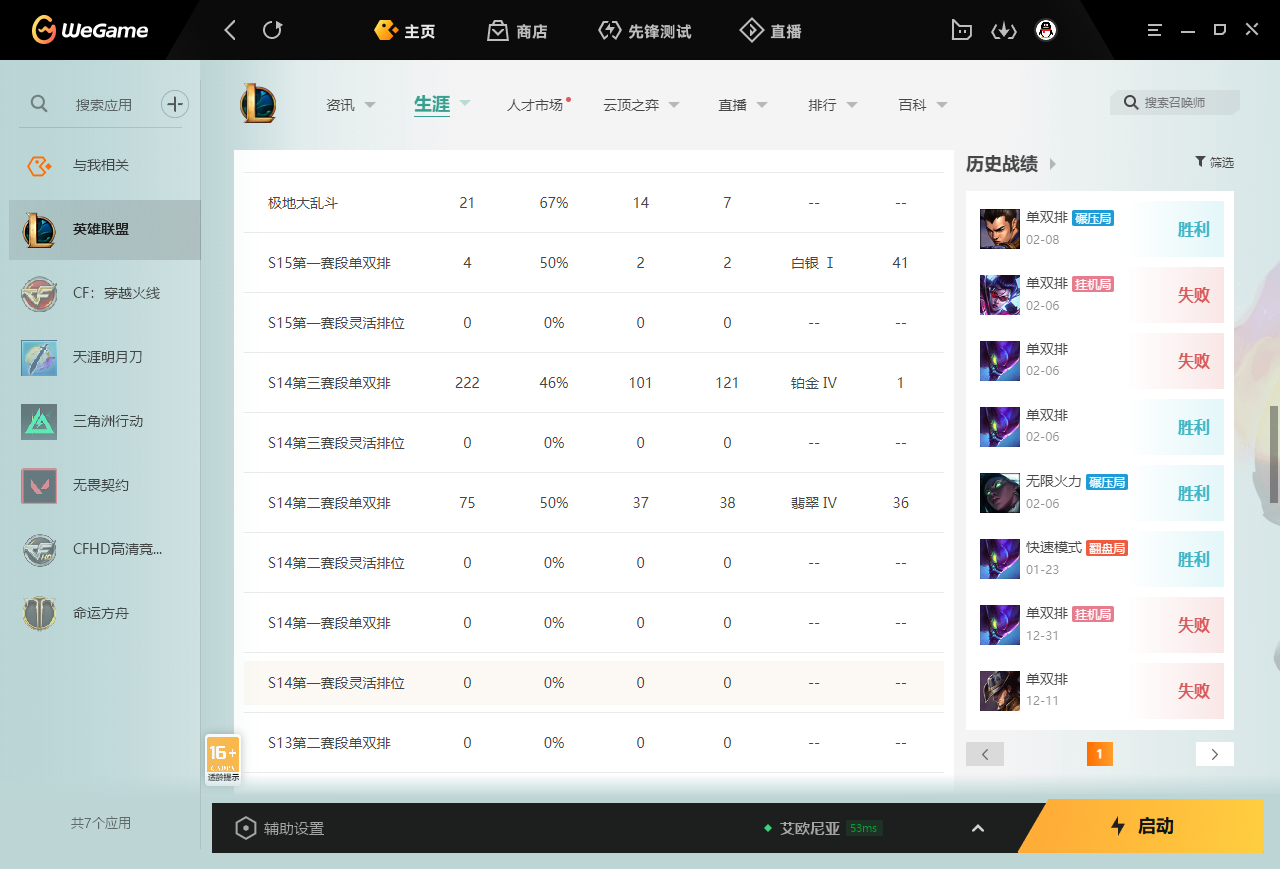
Task: Go back with the top bar arrow
Action: point(230,30)
